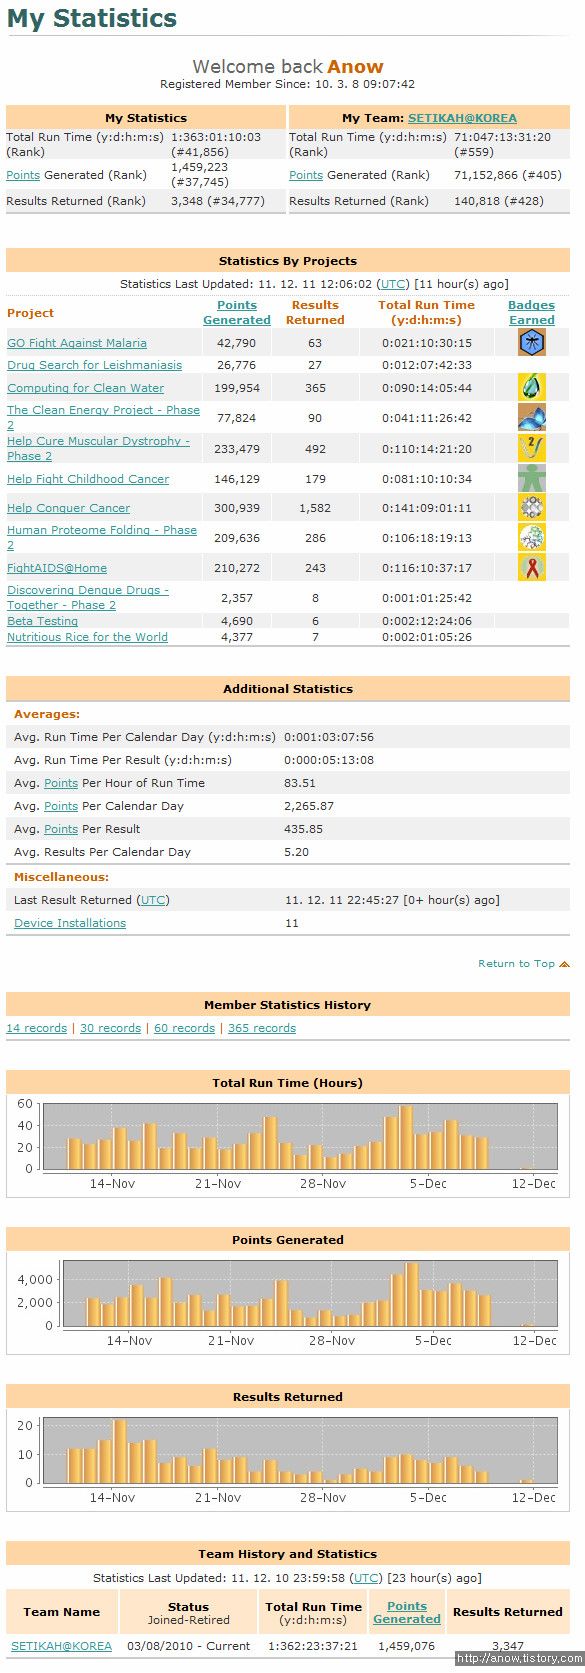Show 60 records history
Image resolution: width=585 pixels, height=1673 pixels.
point(184,1028)
